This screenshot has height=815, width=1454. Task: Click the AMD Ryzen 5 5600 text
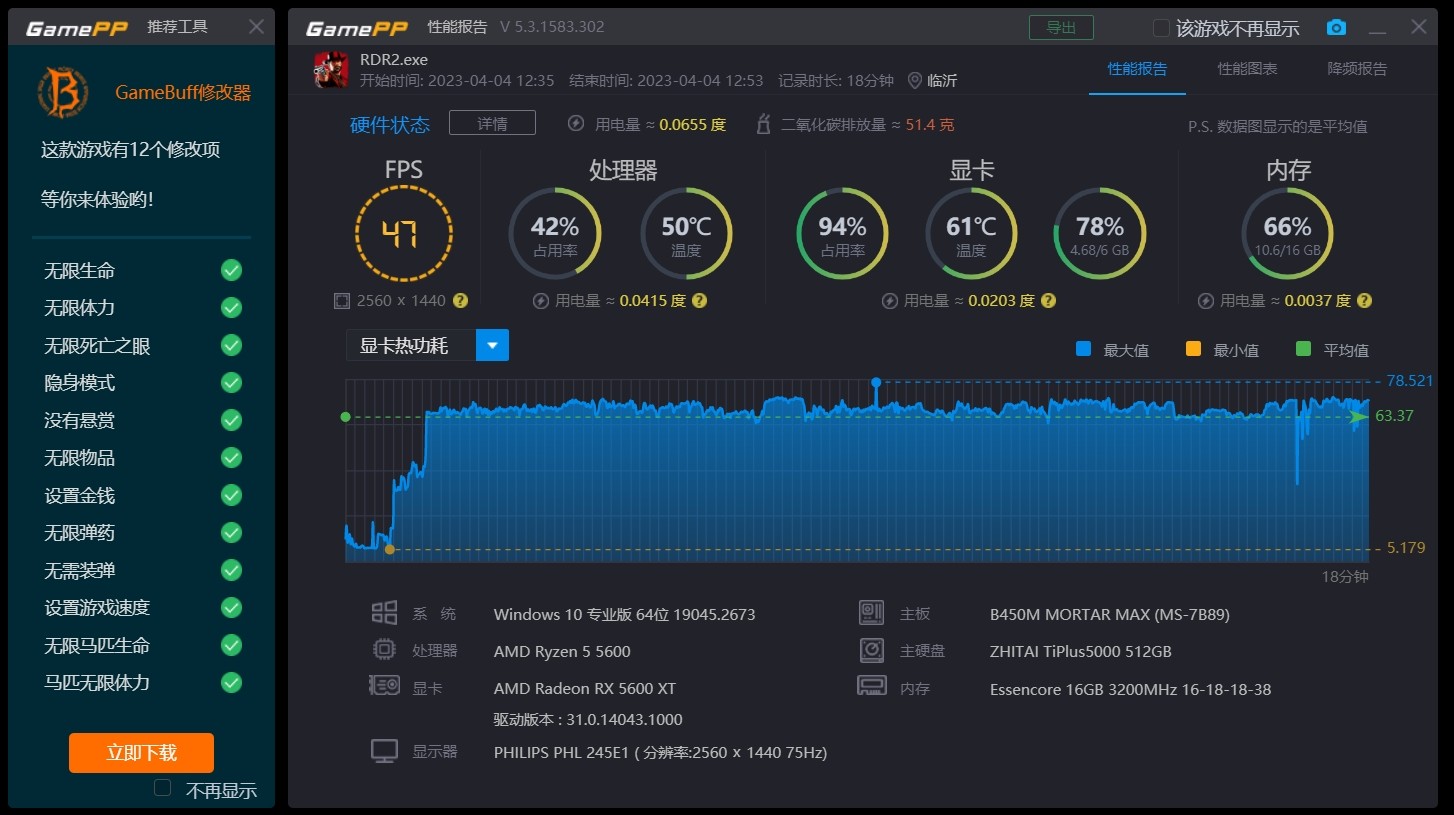pyautogui.click(x=562, y=651)
